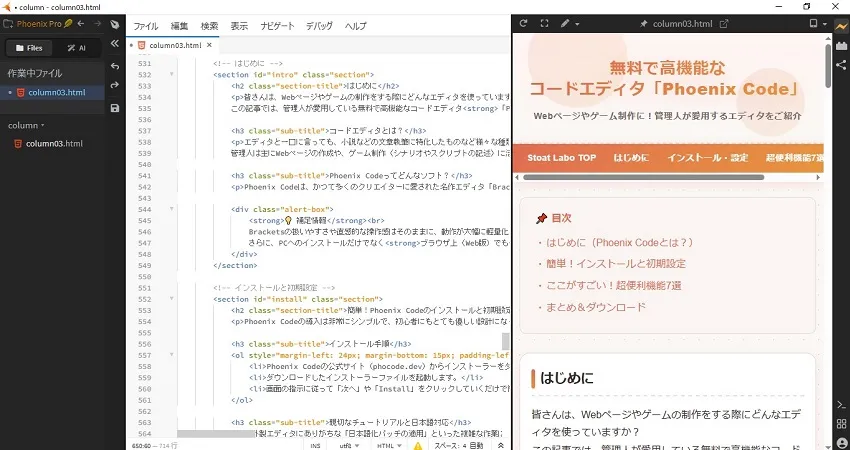Open the user profile icon
This screenshot has width=850, height=450.
pyautogui.click(x=841, y=442)
